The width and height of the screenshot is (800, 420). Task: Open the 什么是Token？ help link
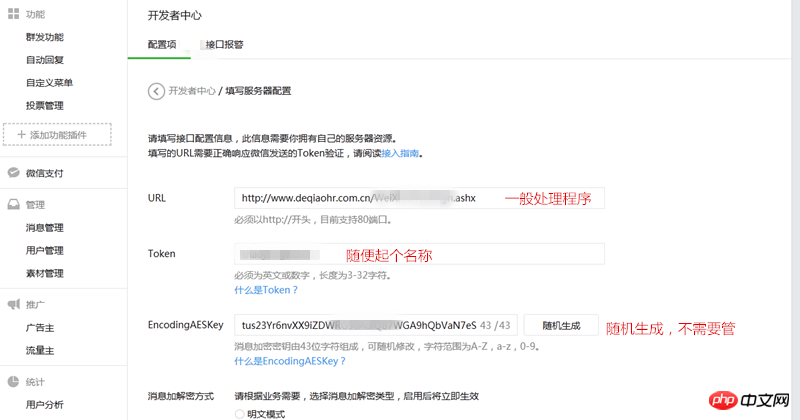click(266, 290)
